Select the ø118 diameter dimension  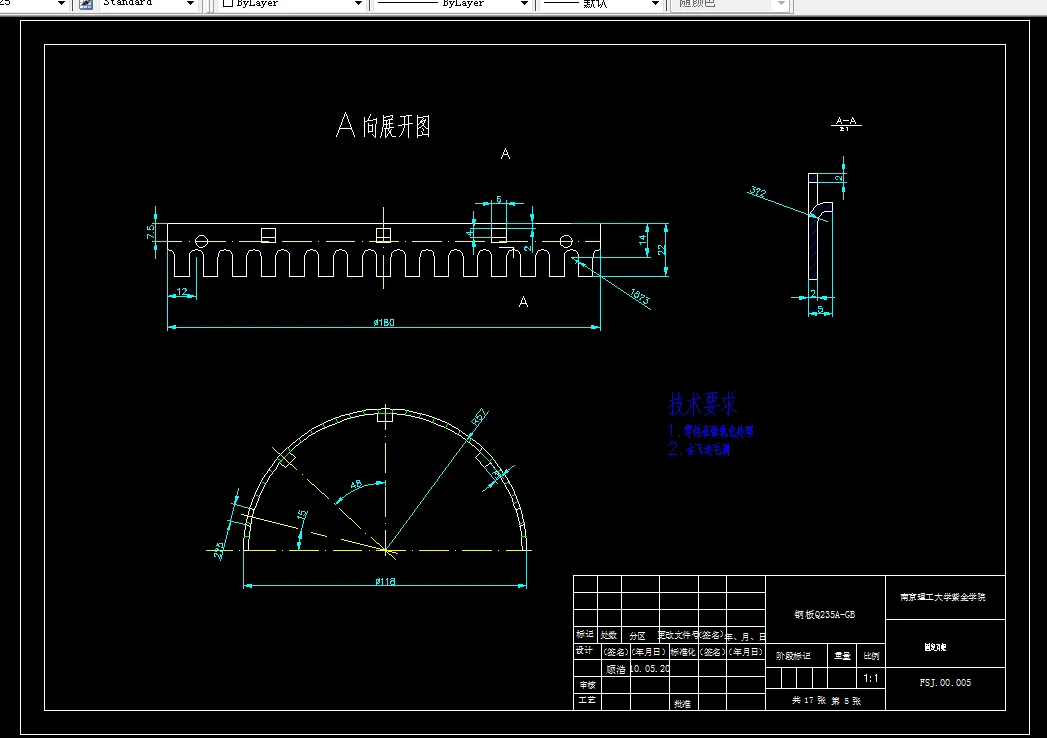pyautogui.click(x=385, y=581)
